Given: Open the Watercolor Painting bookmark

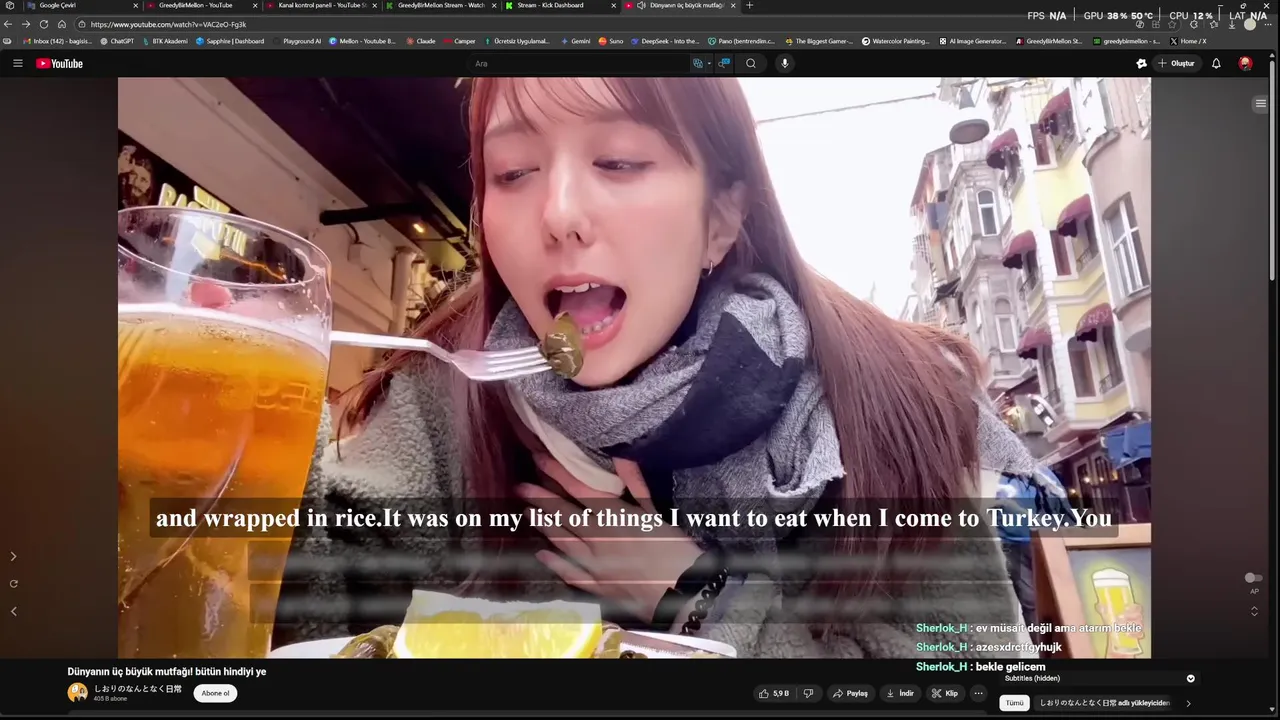Looking at the screenshot, I should (x=896, y=41).
